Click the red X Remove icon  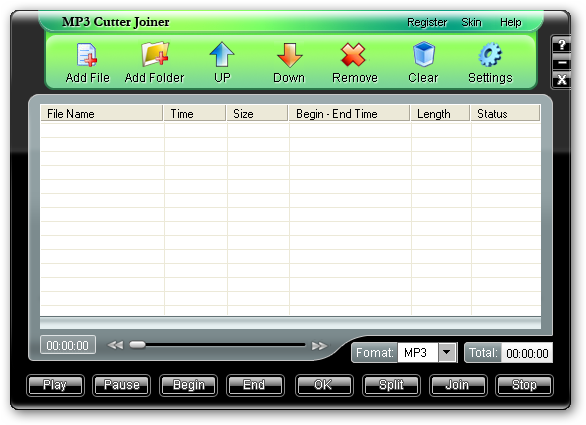click(x=353, y=55)
